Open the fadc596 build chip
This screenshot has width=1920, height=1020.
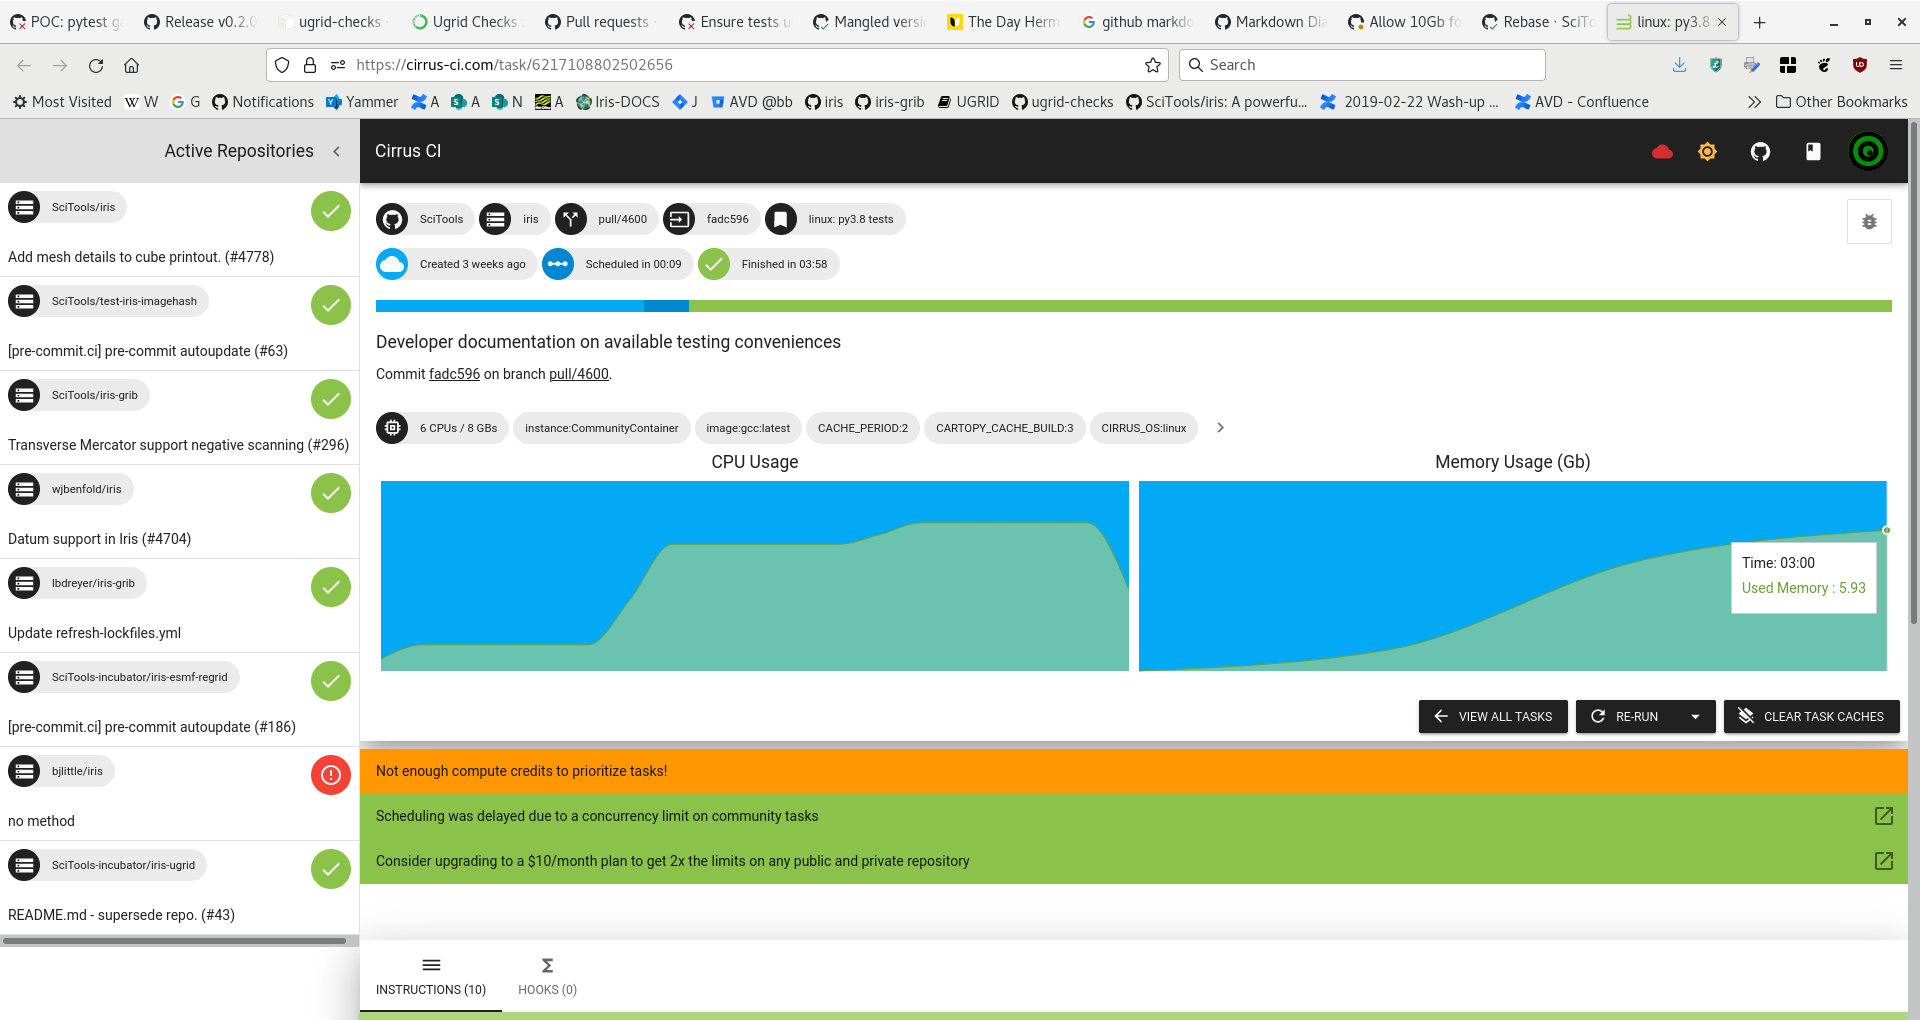click(711, 219)
